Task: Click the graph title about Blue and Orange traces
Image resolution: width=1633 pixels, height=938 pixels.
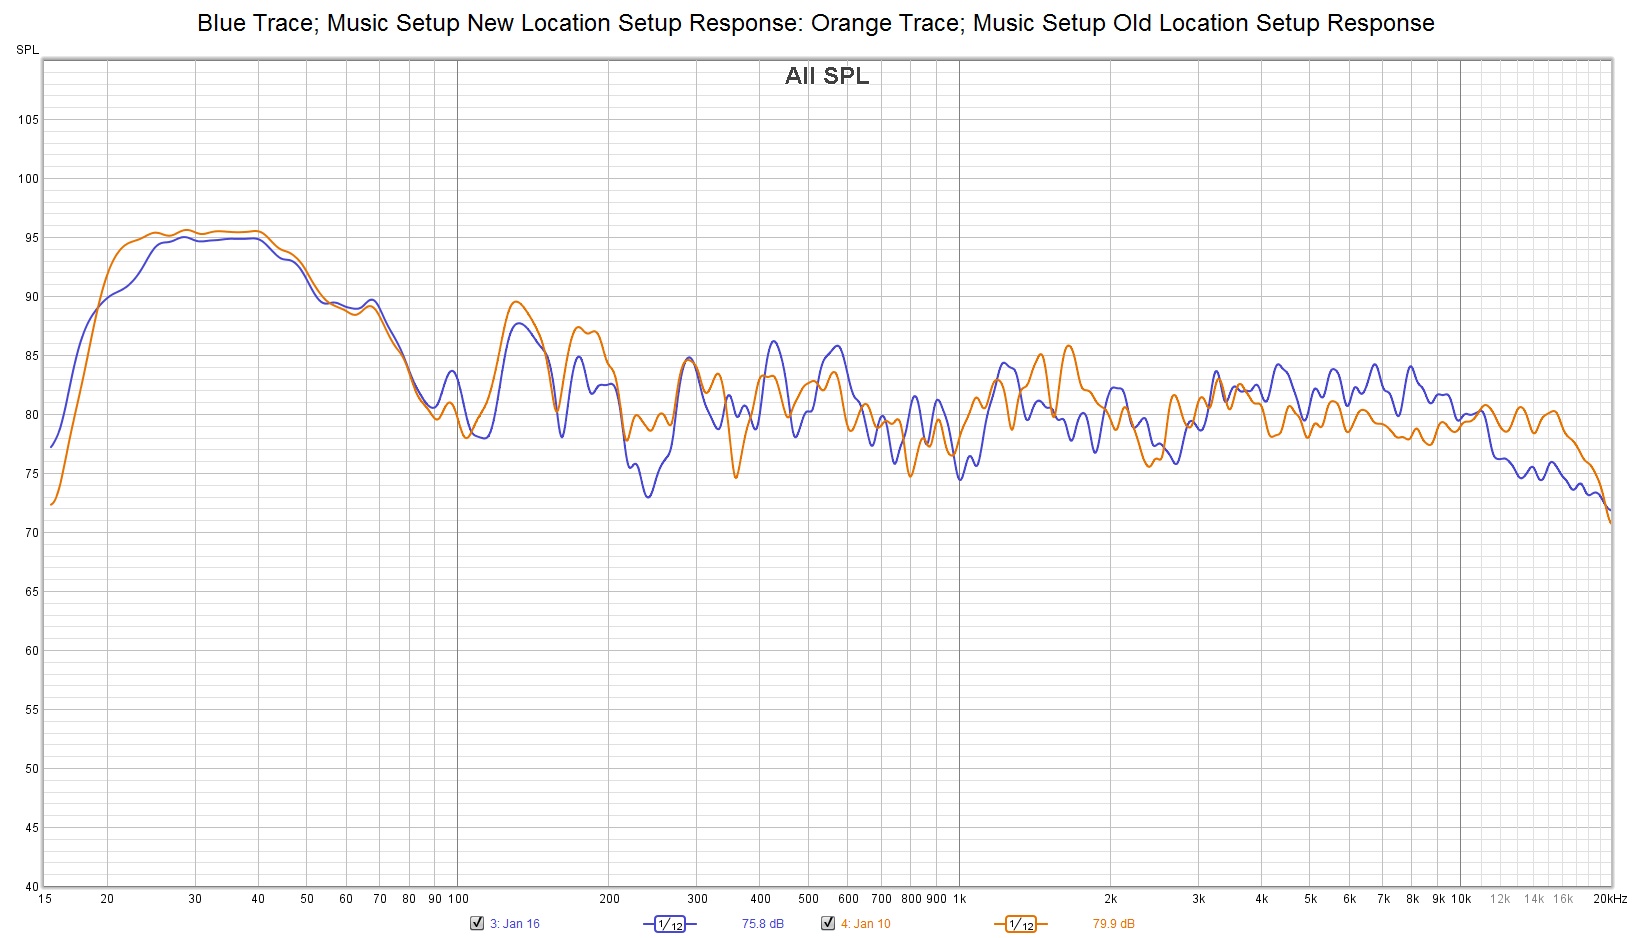Action: [x=815, y=23]
